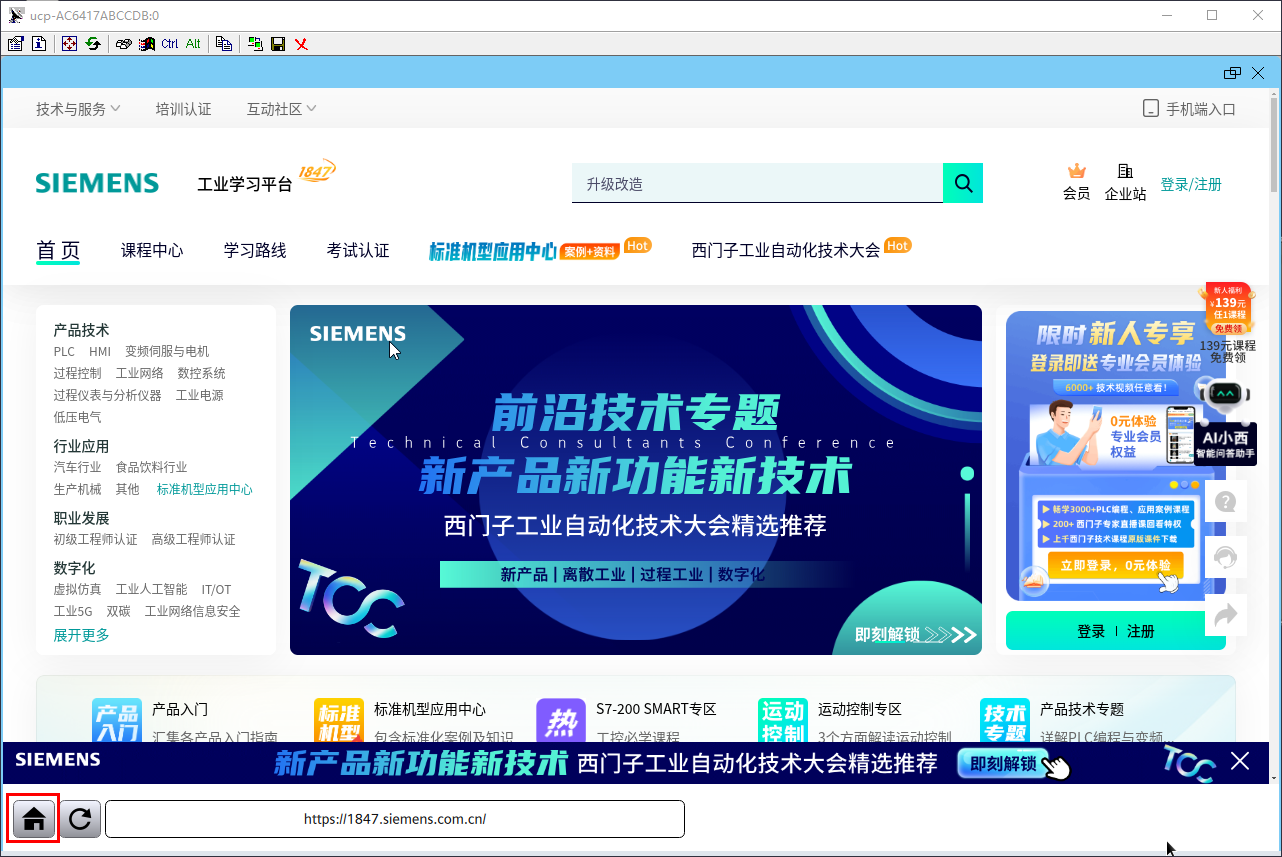Open the 数控系统 category
The width and height of the screenshot is (1282, 857).
point(202,374)
